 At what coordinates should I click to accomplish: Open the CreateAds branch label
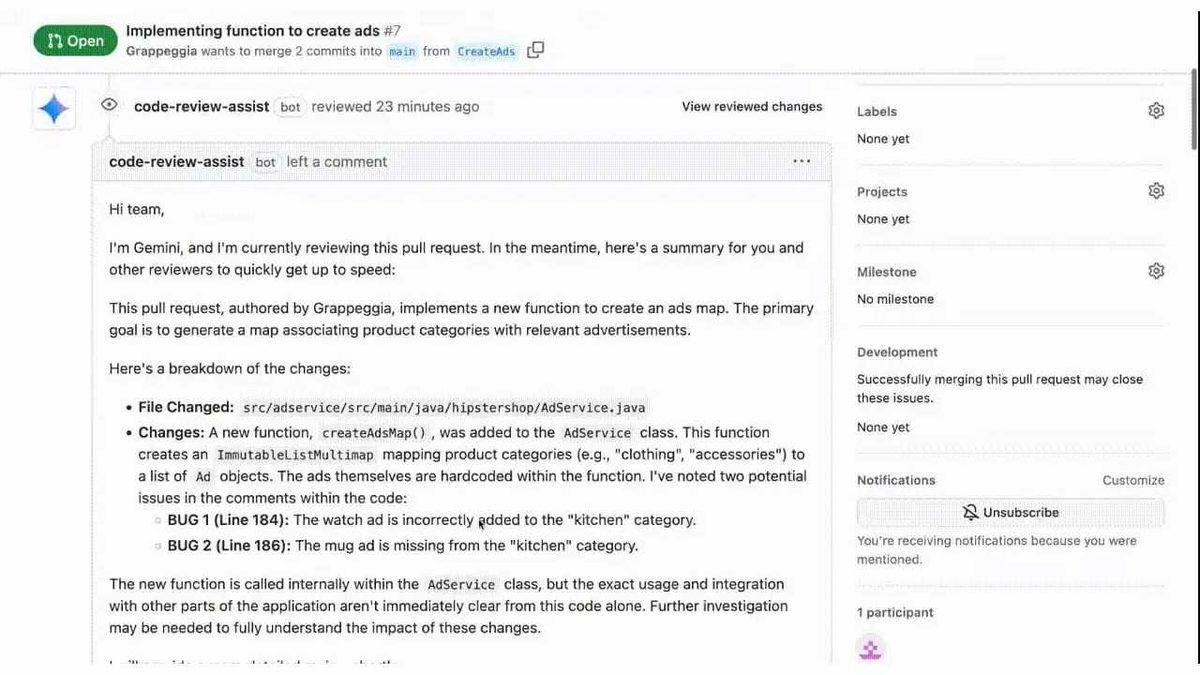486,51
